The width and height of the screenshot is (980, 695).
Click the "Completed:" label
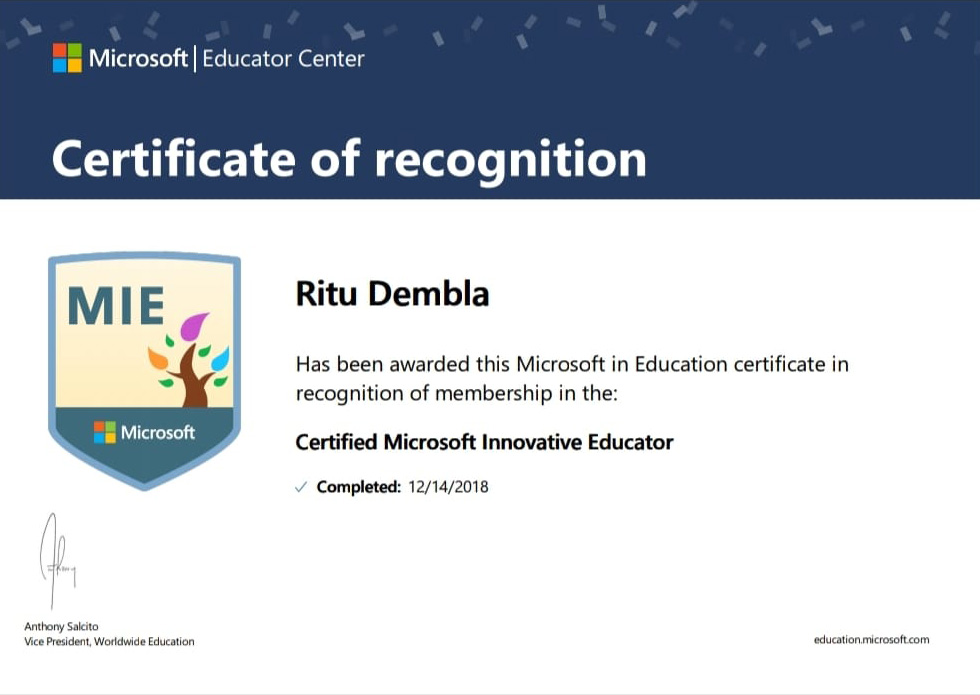[x=359, y=487]
